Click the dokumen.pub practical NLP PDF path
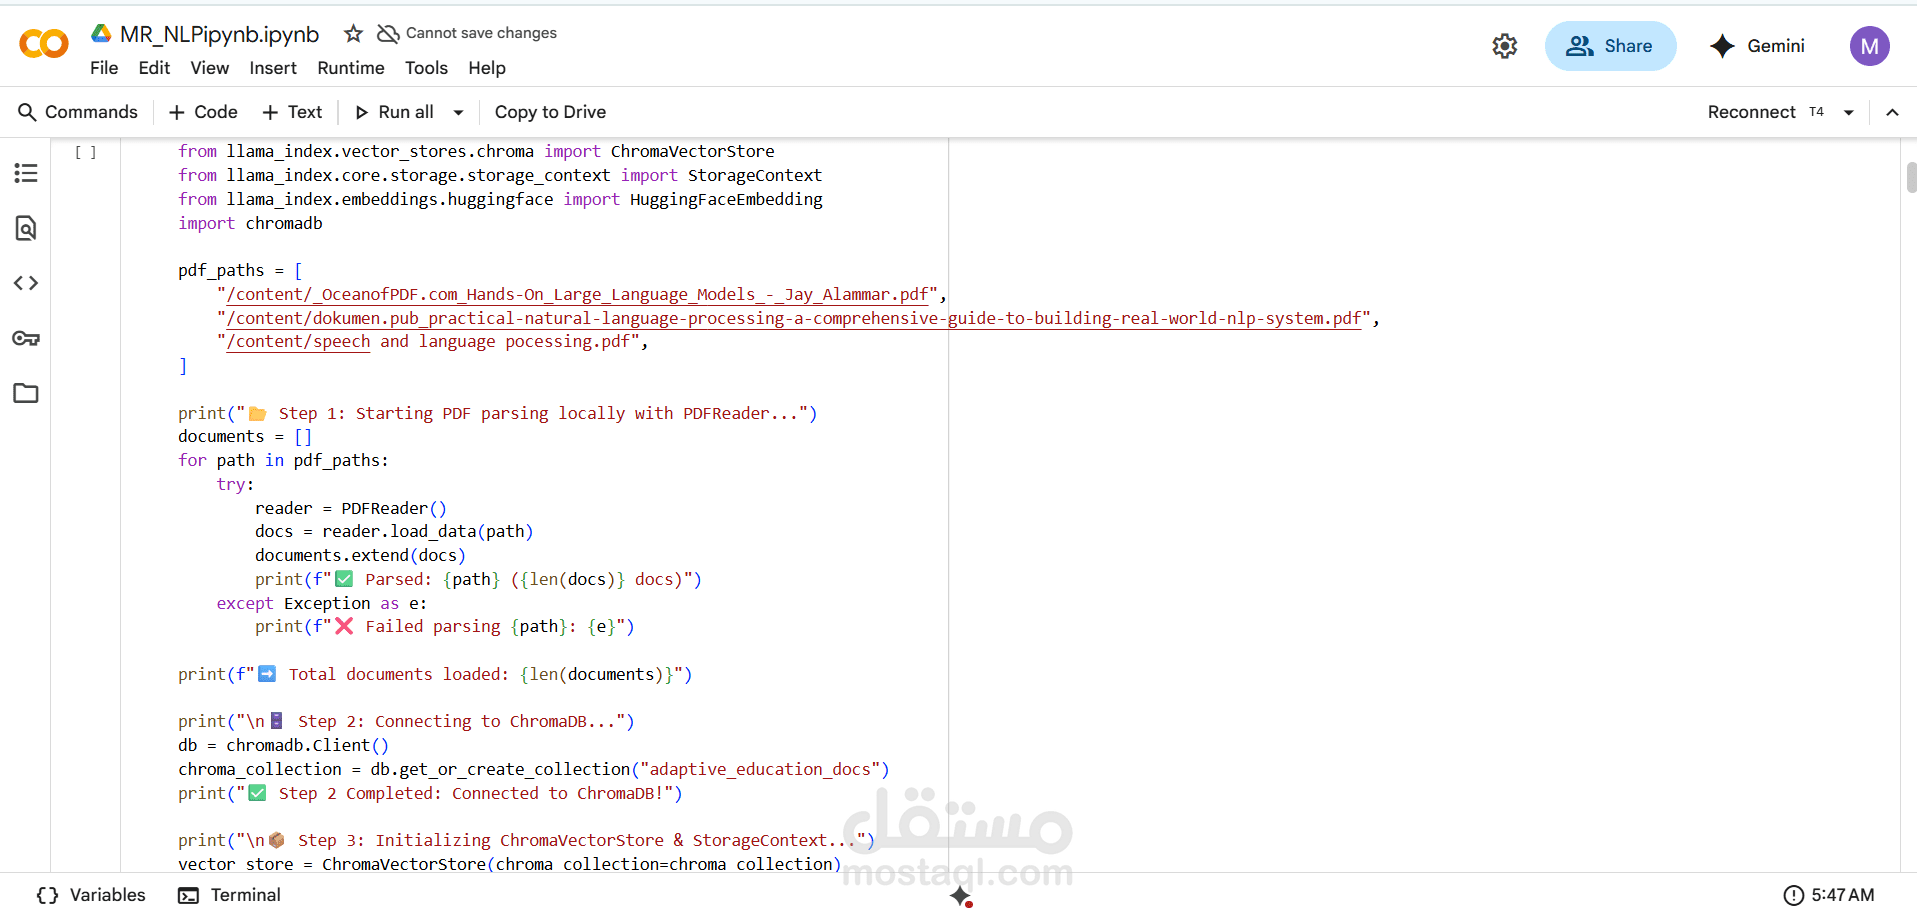 (794, 318)
